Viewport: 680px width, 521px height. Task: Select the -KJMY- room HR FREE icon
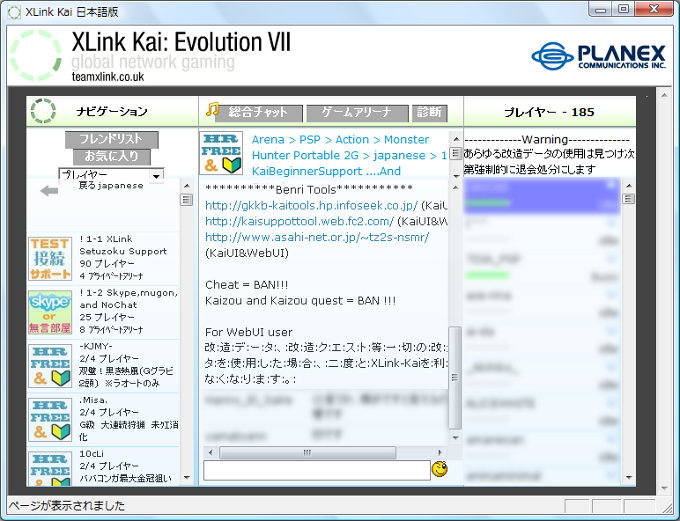(49, 365)
